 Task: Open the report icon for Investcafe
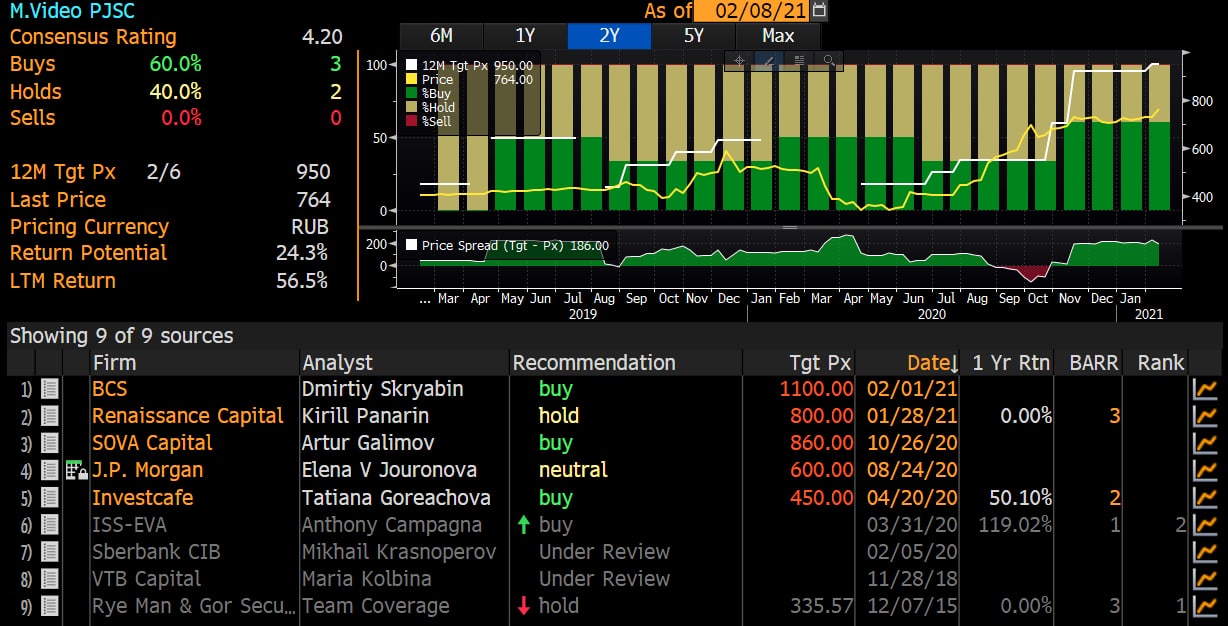(x=50, y=497)
